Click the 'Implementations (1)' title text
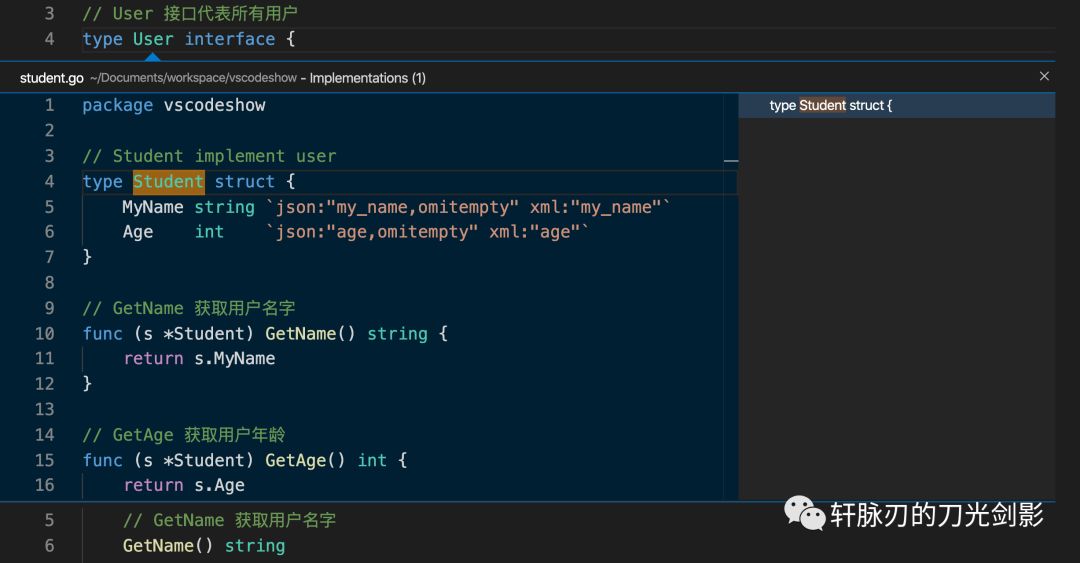Screen dimensions: 1080x563 (367, 78)
